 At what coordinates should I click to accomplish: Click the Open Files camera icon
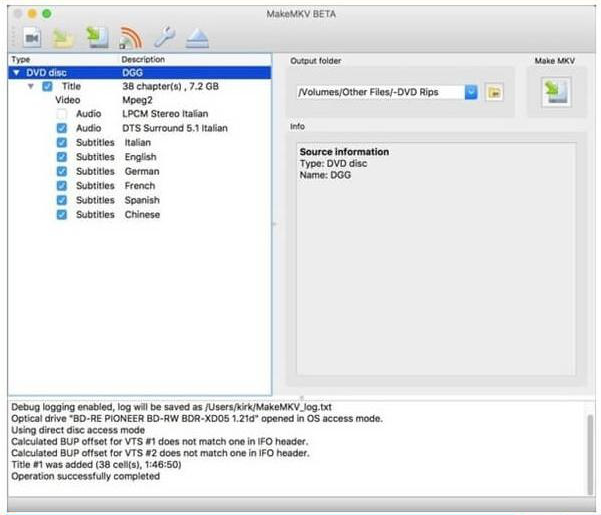(31, 38)
